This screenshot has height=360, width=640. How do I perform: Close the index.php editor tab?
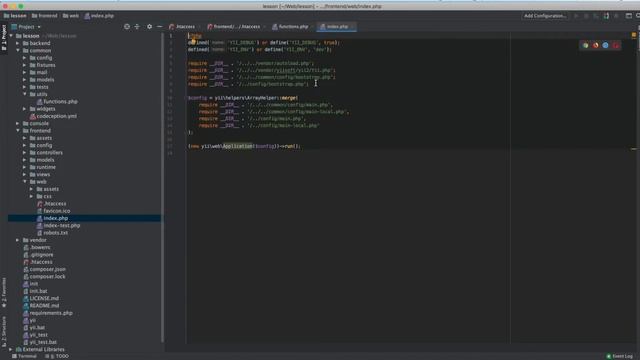[352, 27]
